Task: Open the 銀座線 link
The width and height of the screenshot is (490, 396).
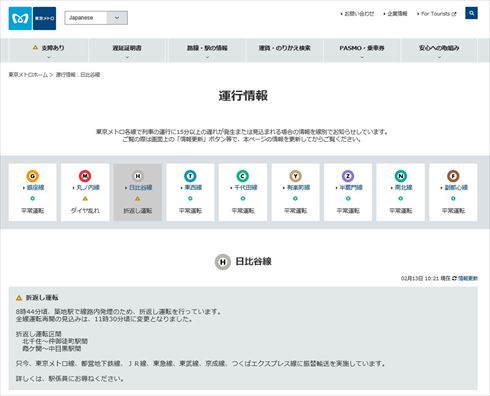Action: point(35,188)
